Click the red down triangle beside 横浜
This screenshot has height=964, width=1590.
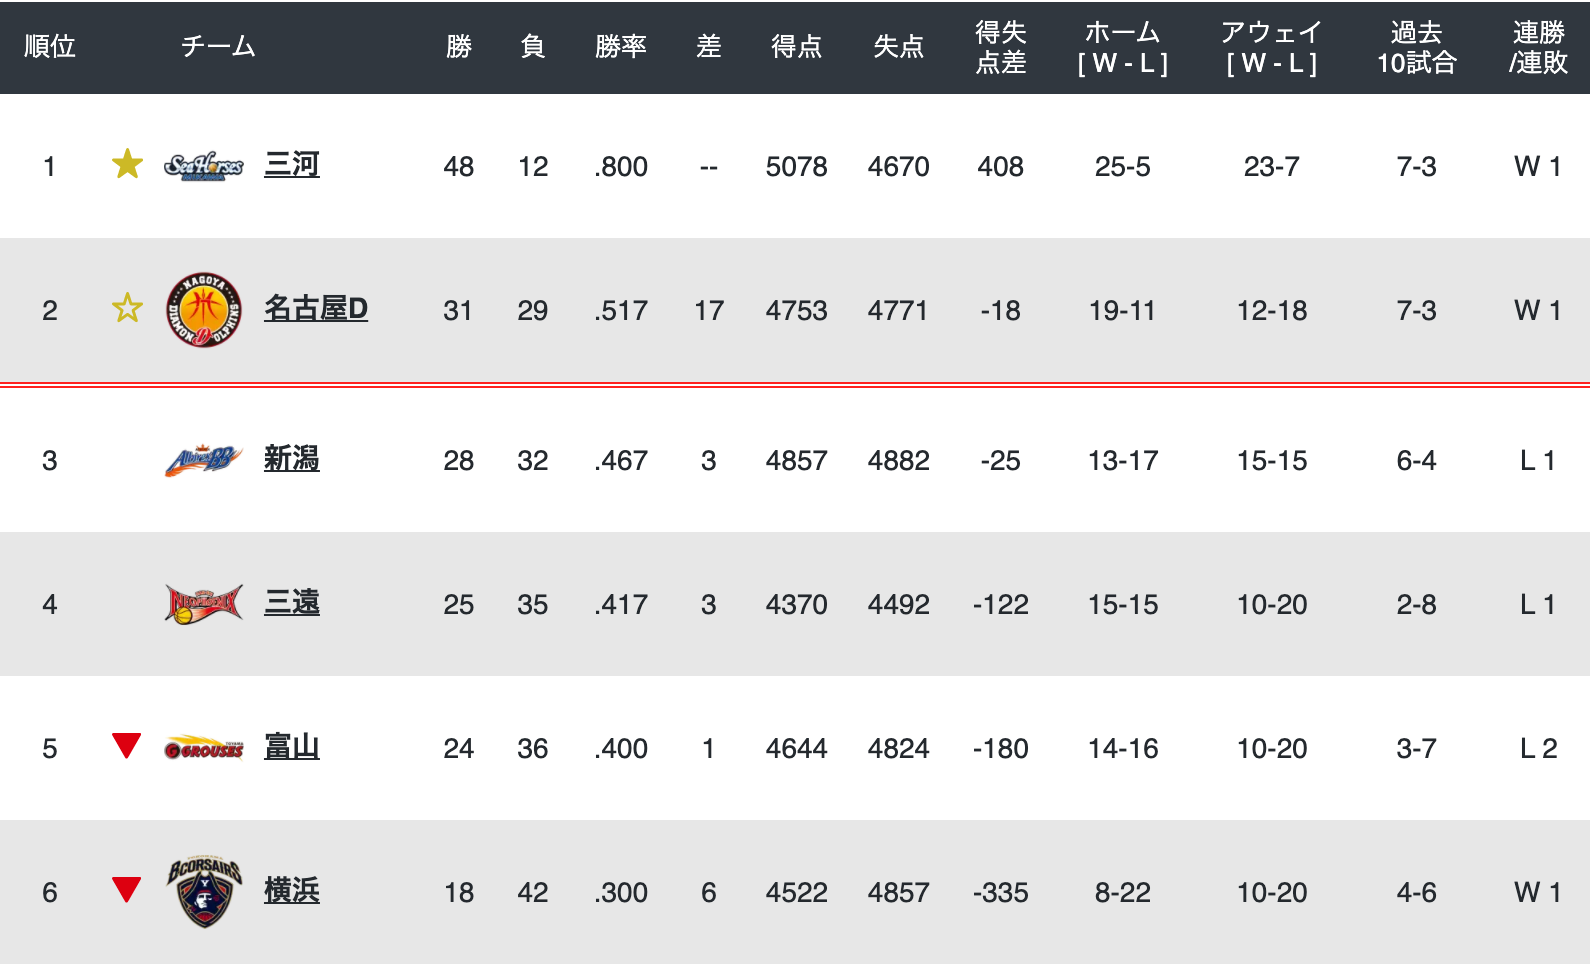tap(126, 889)
